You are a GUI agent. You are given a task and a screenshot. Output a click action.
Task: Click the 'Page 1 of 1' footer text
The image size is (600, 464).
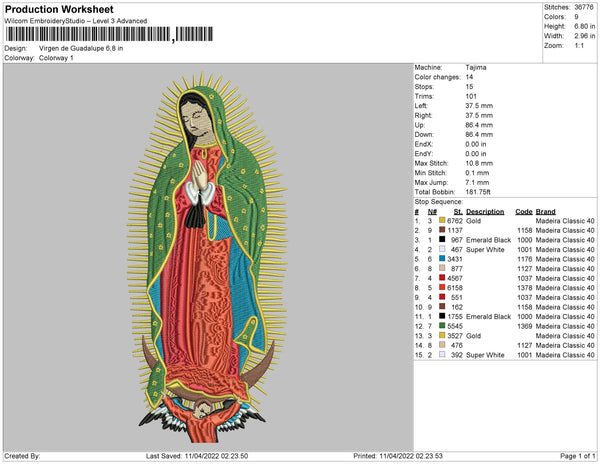pyautogui.click(x=577, y=456)
